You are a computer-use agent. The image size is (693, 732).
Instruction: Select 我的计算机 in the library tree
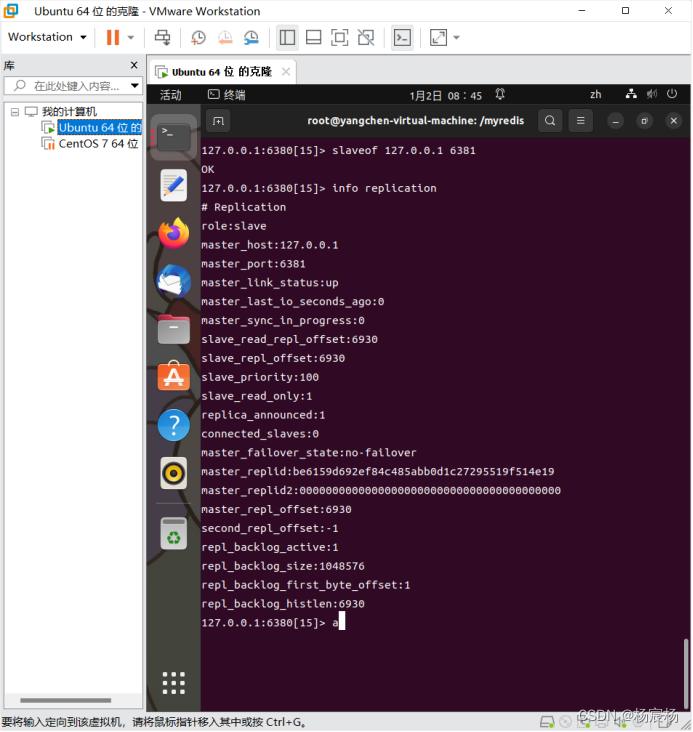[69, 112]
